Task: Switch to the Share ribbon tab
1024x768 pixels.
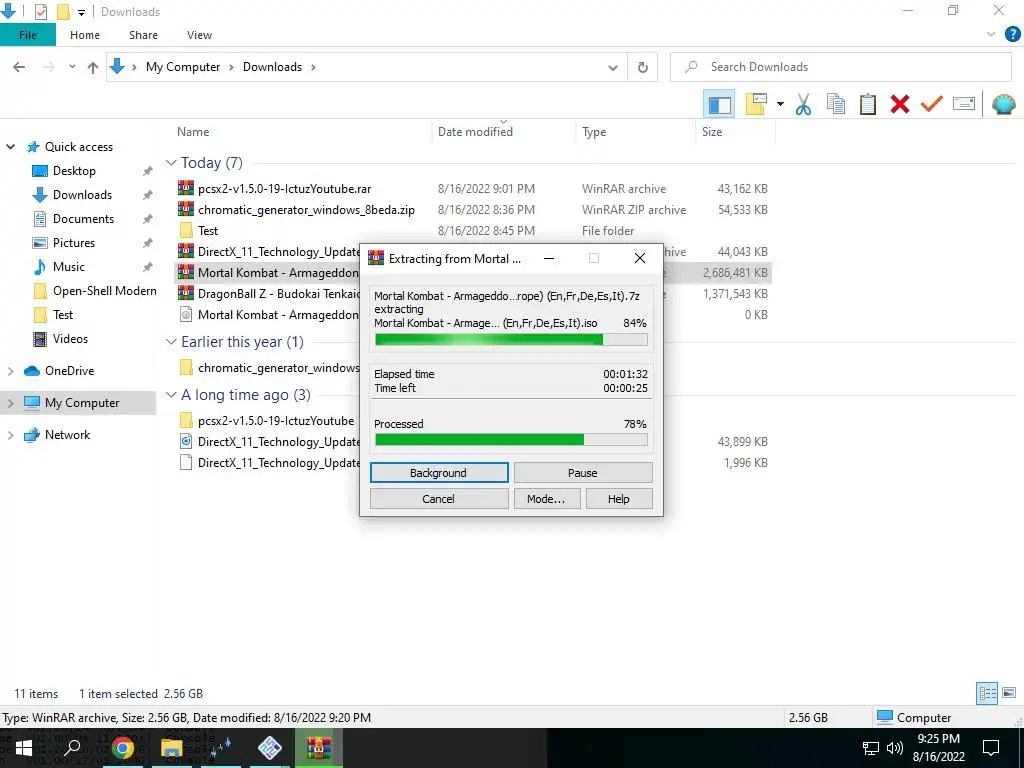Action: tap(143, 35)
